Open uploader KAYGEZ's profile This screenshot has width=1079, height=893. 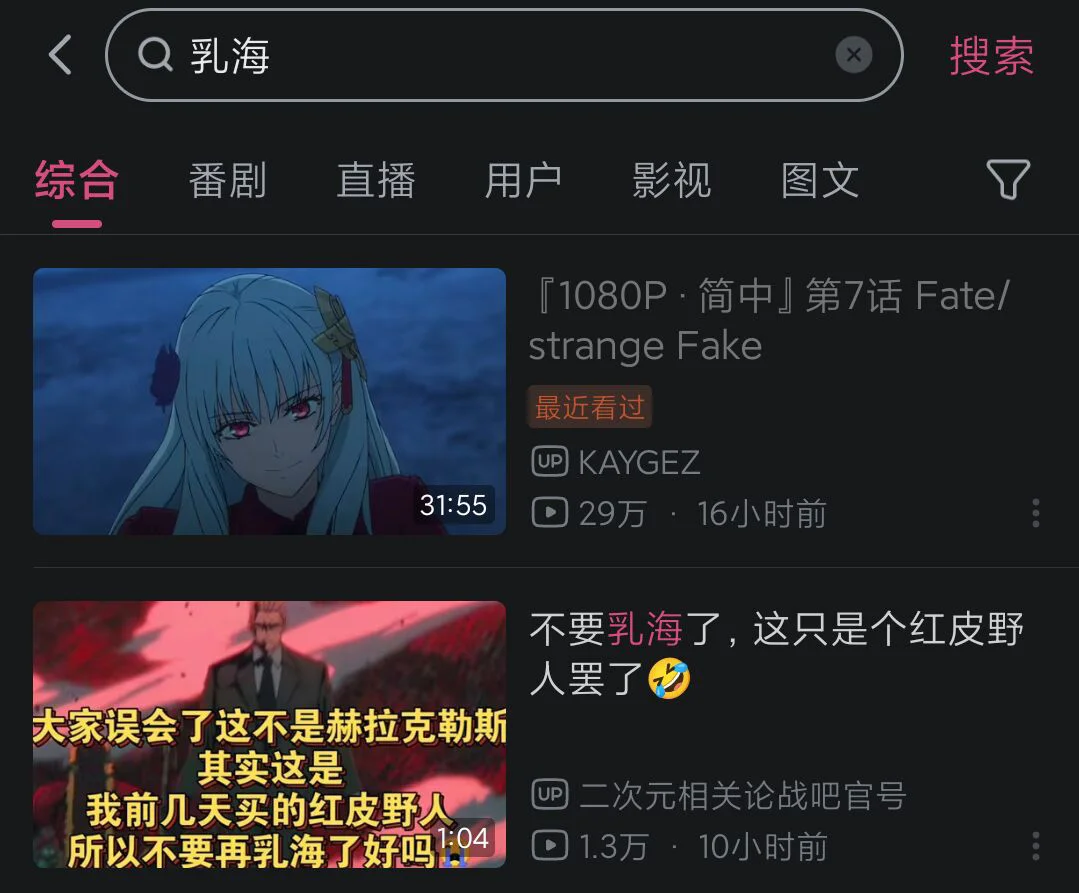[639, 462]
